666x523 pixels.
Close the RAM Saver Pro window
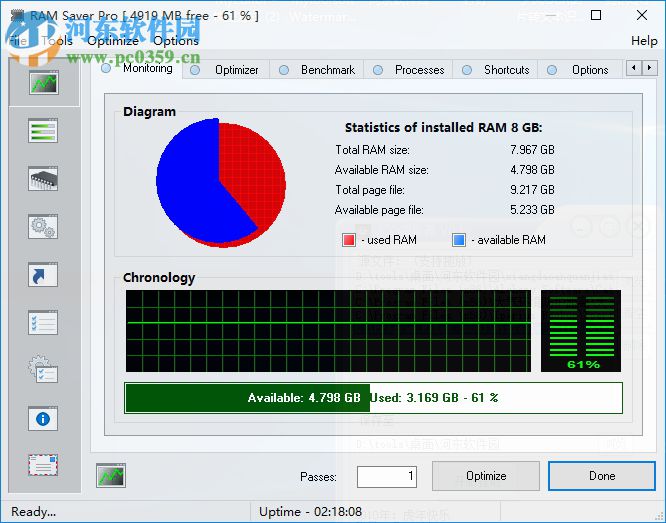tap(642, 15)
